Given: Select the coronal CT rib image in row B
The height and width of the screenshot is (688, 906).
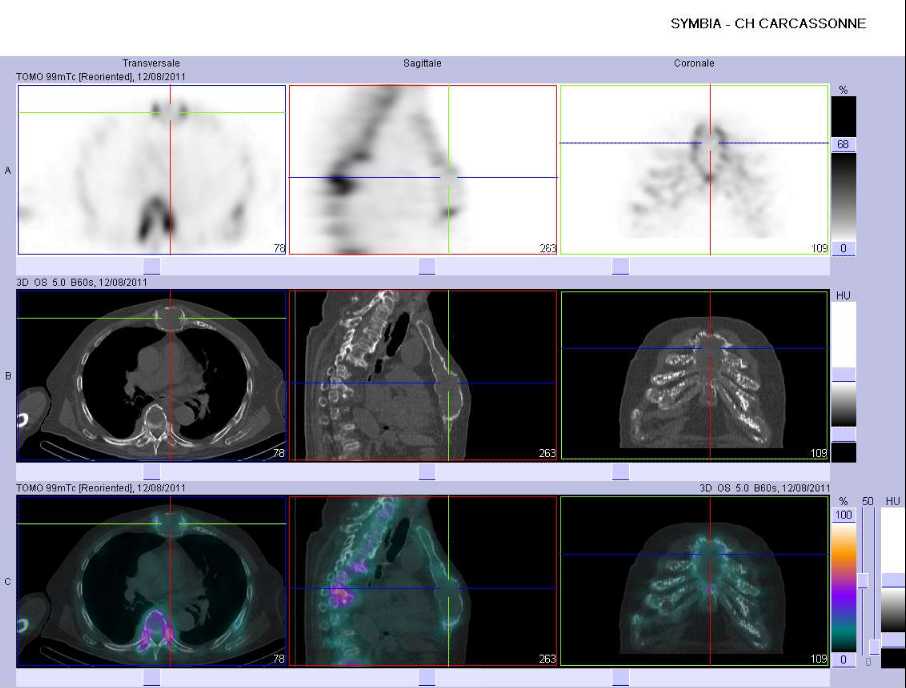Looking at the screenshot, I should (695, 375).
